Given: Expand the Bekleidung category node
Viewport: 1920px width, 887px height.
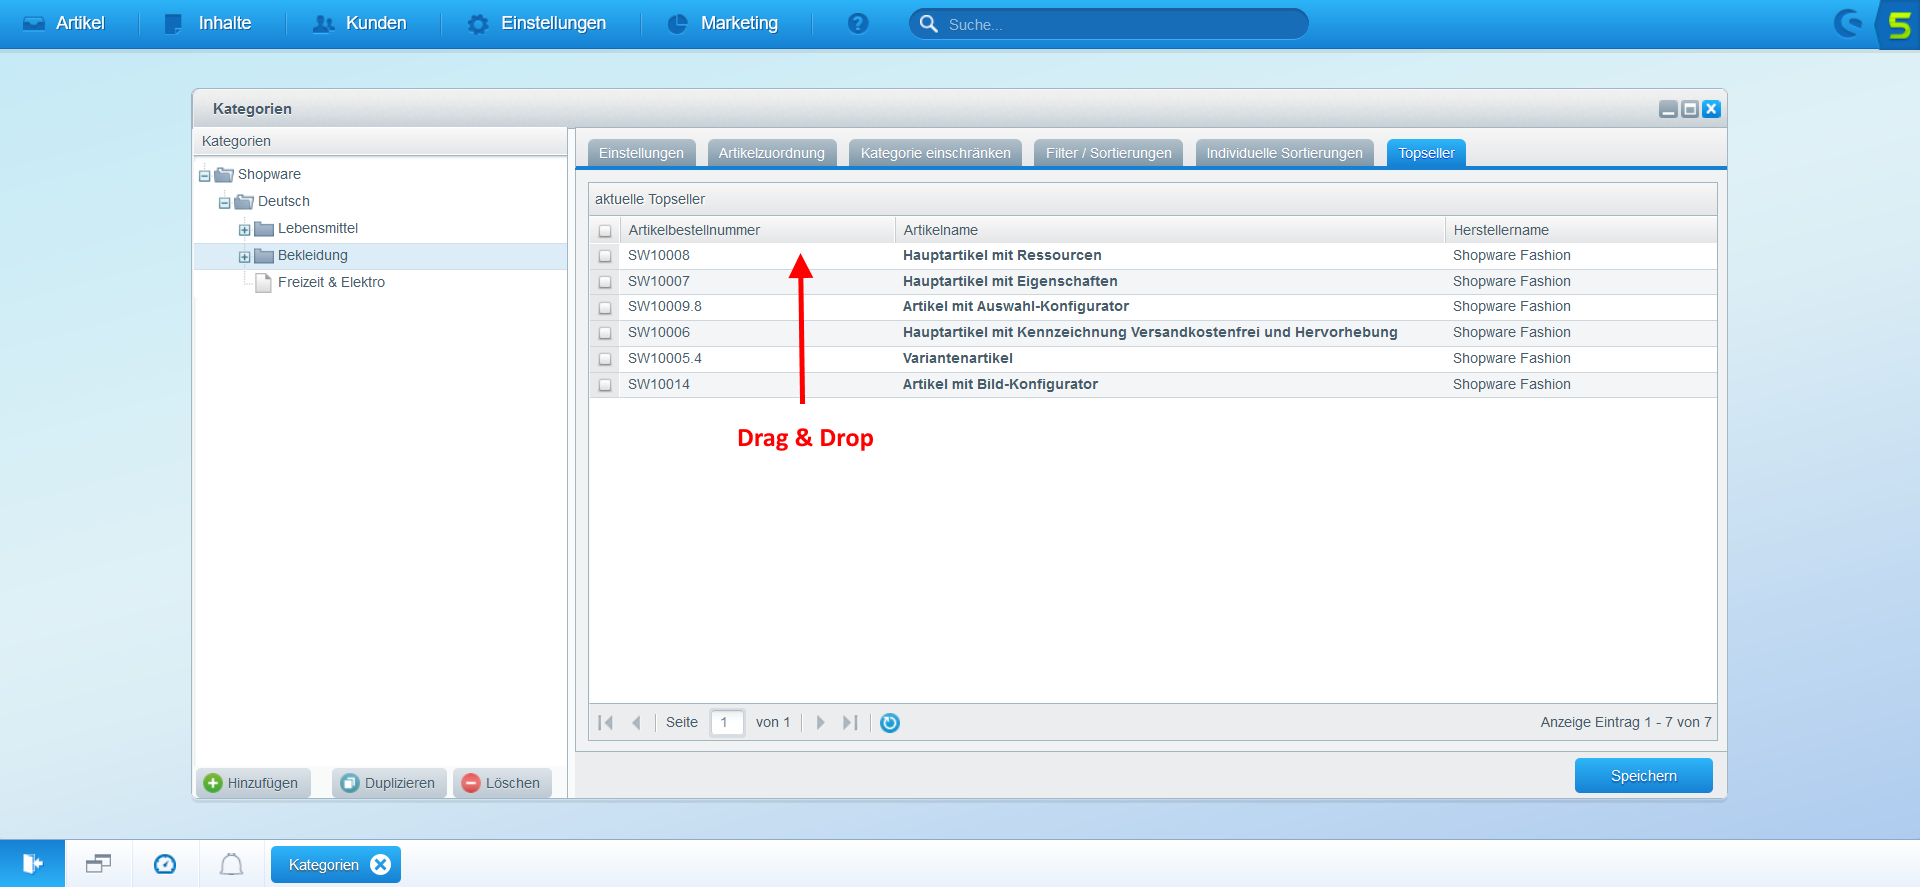Looking at the screenshot, I should click(244, 257).
